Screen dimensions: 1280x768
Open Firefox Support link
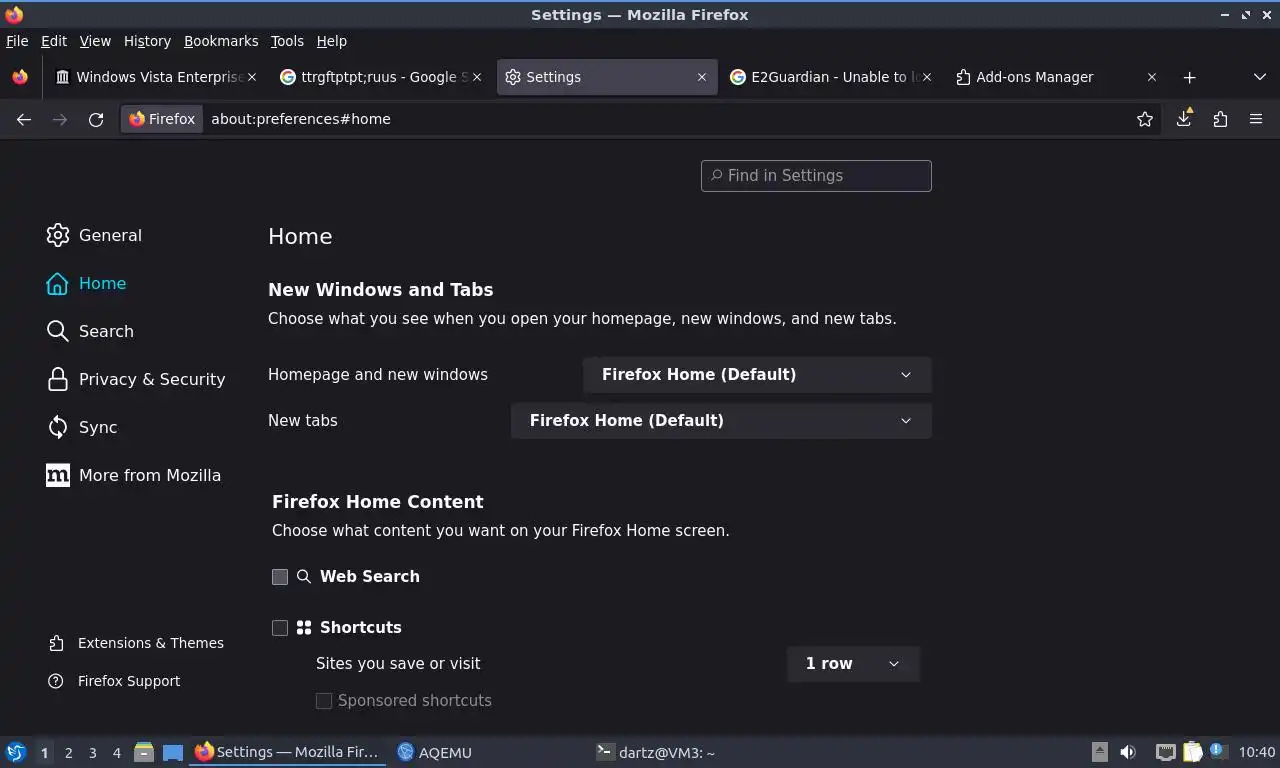115,681
